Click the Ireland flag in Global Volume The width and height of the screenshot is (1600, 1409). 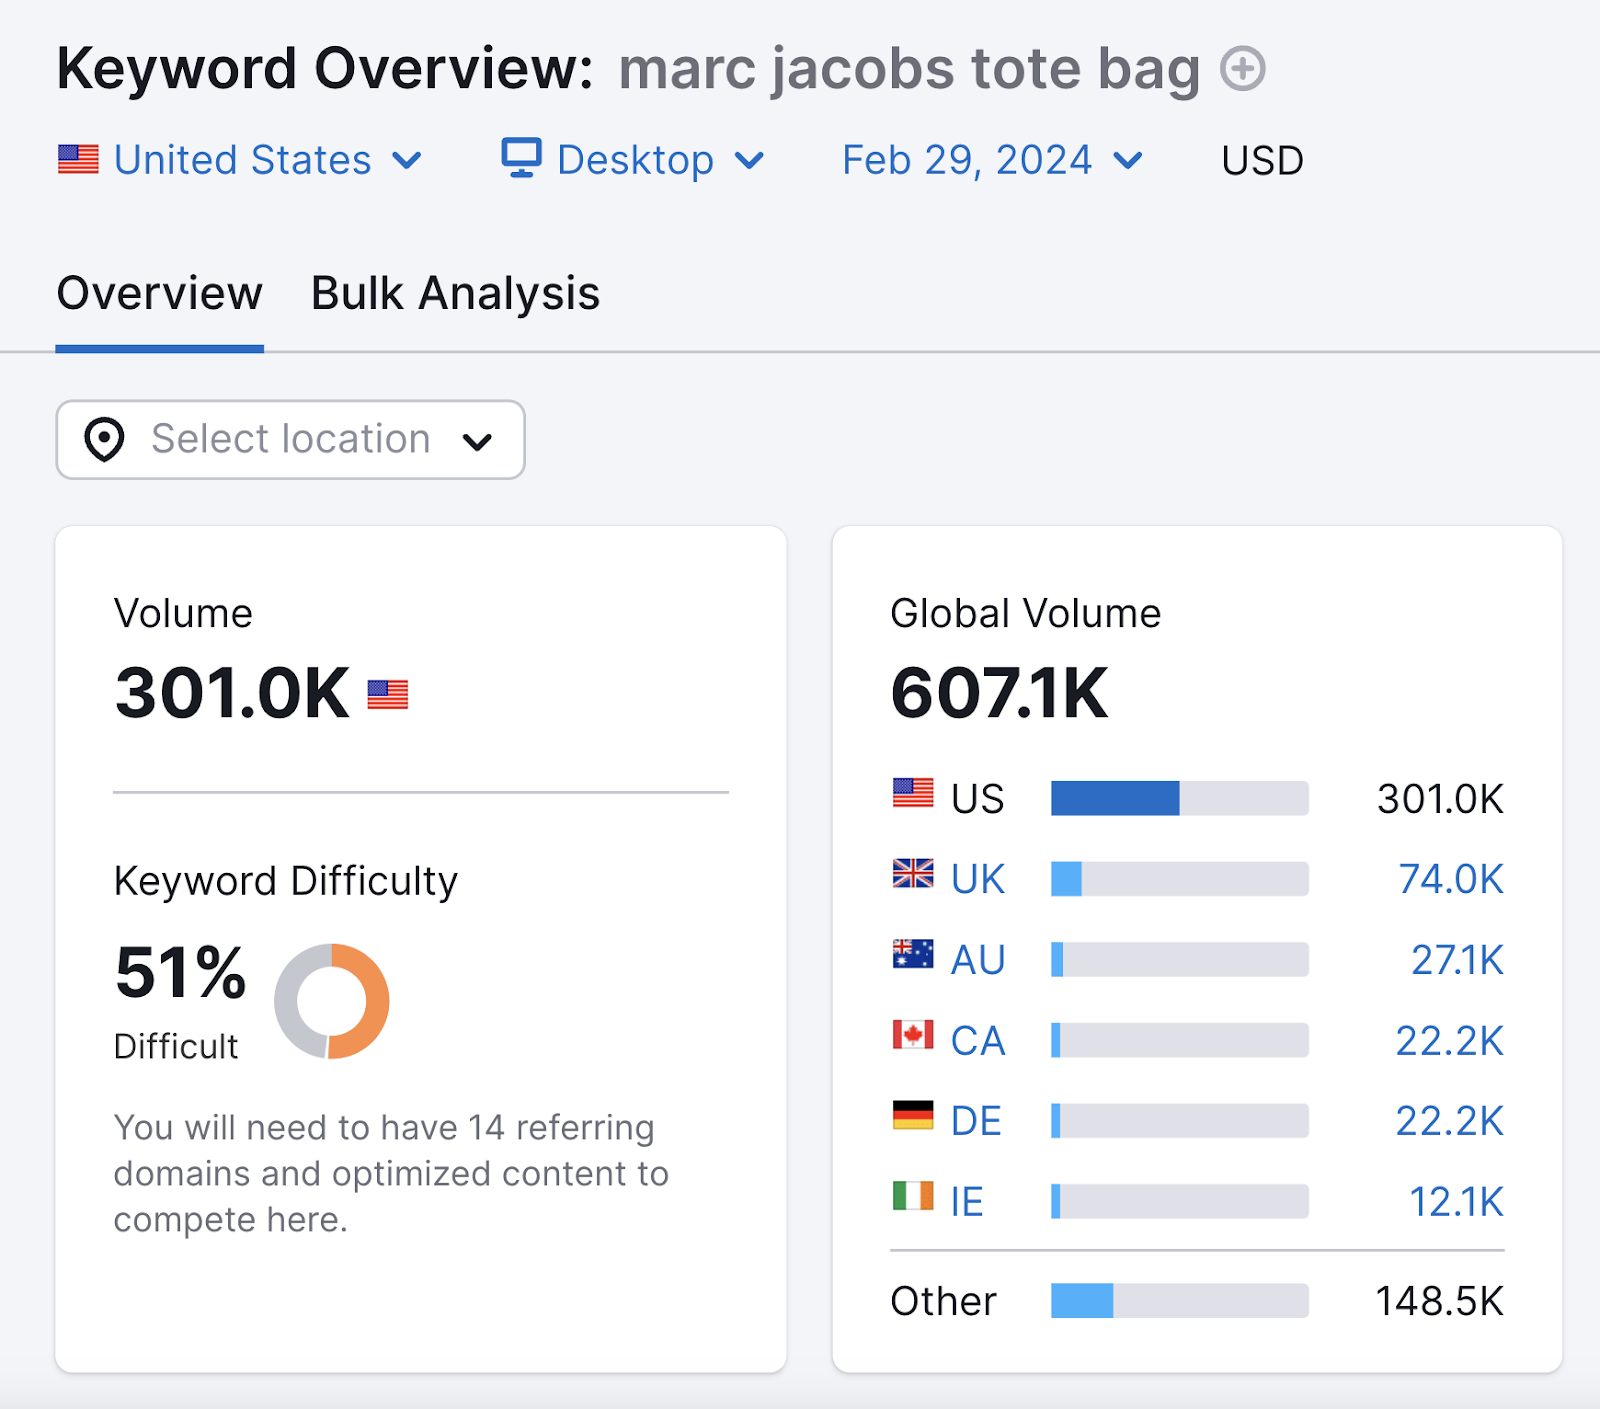913,1196
